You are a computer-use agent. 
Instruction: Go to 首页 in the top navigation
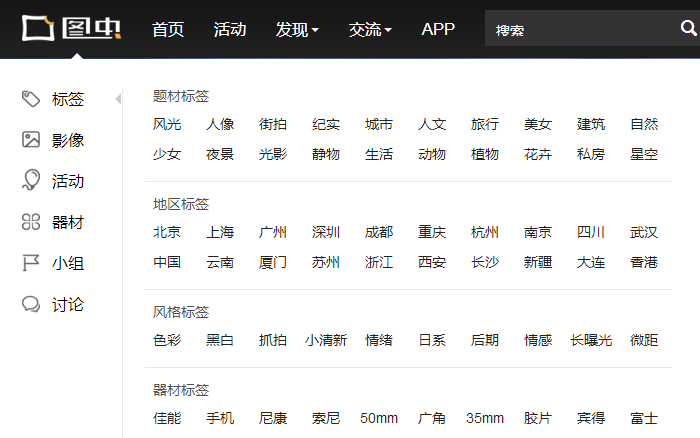(x=168, y=29)
